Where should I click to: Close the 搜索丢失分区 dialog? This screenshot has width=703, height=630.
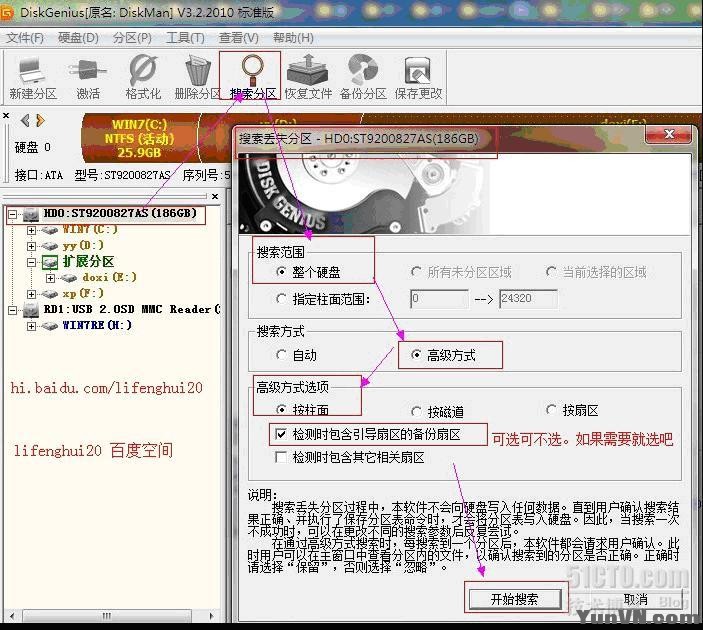tap(669, 134)
